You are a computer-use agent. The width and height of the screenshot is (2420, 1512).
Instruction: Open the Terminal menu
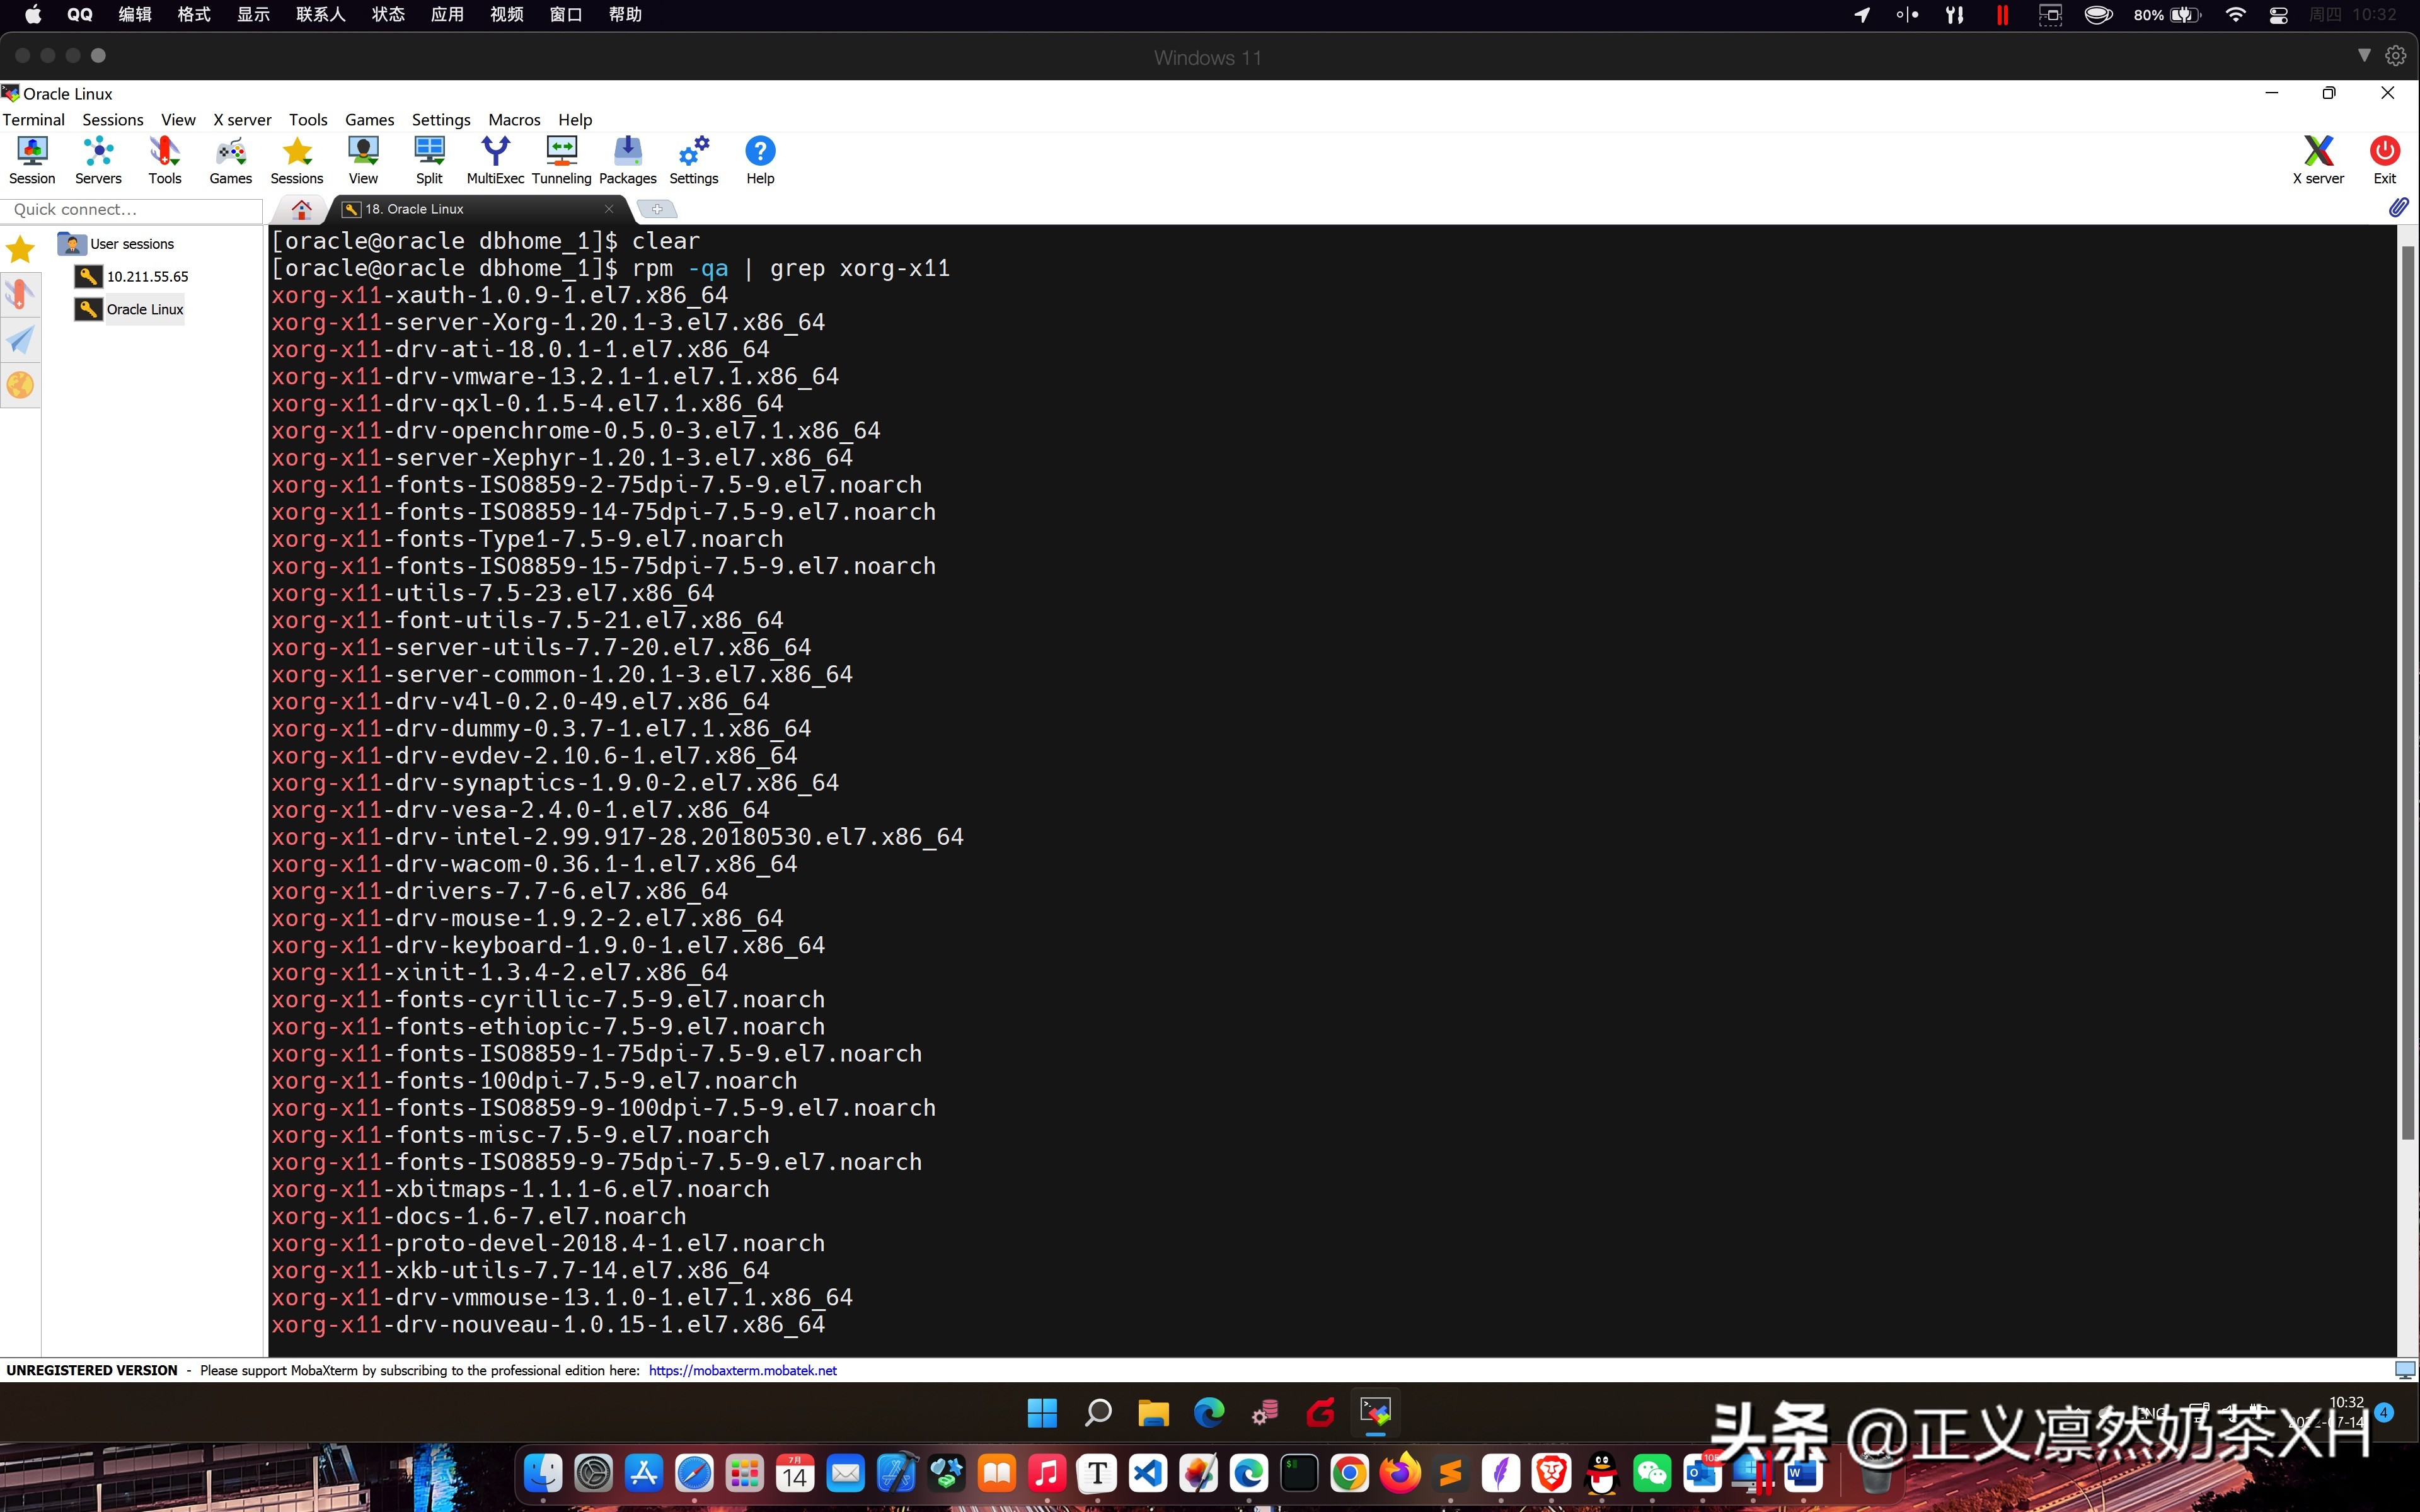(33, 119)
